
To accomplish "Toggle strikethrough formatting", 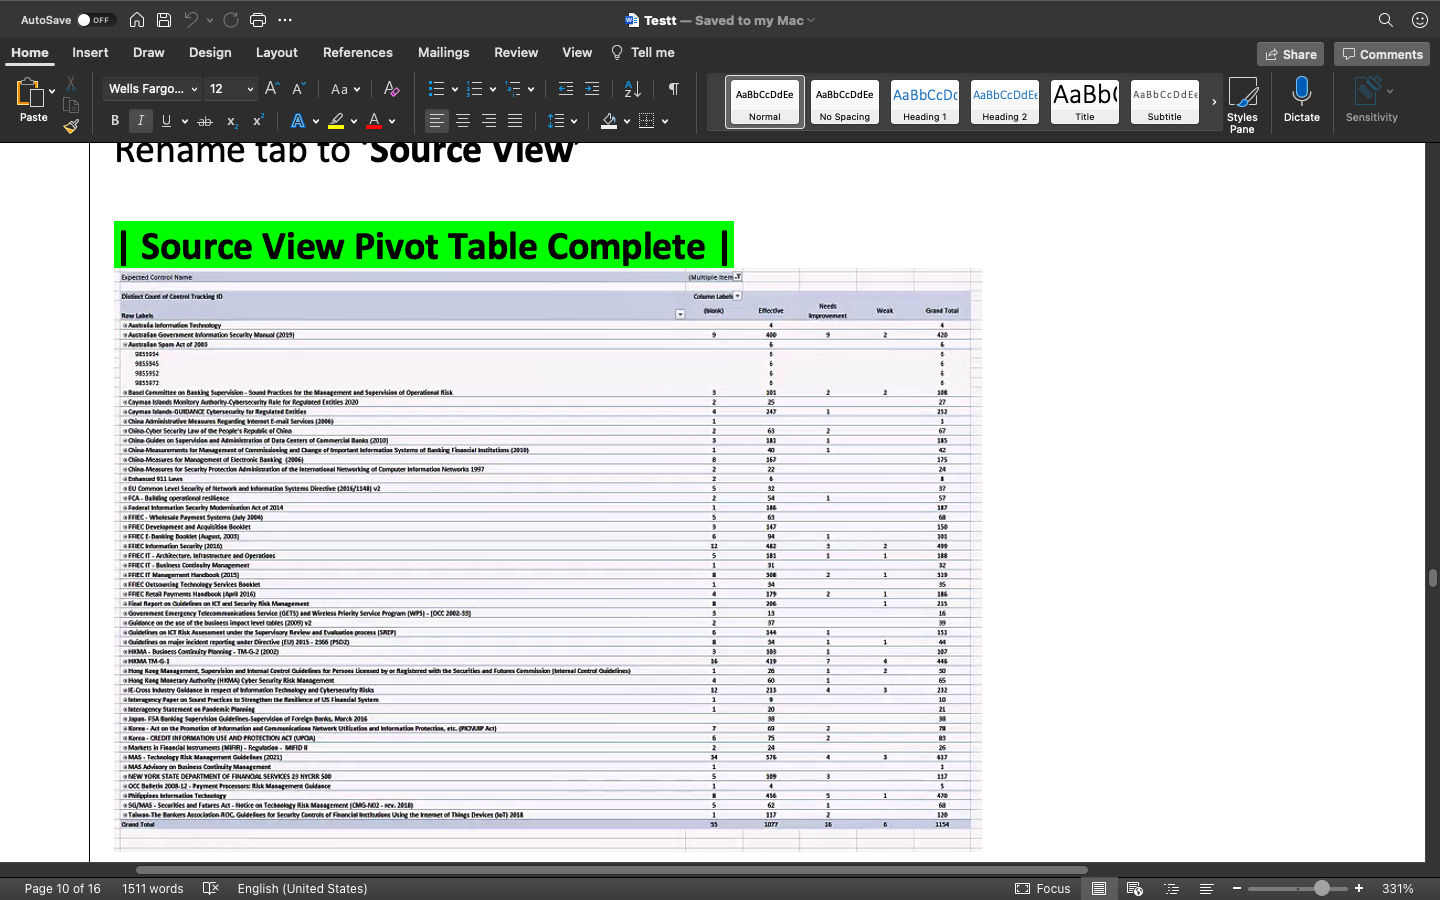I will [205, 121].
